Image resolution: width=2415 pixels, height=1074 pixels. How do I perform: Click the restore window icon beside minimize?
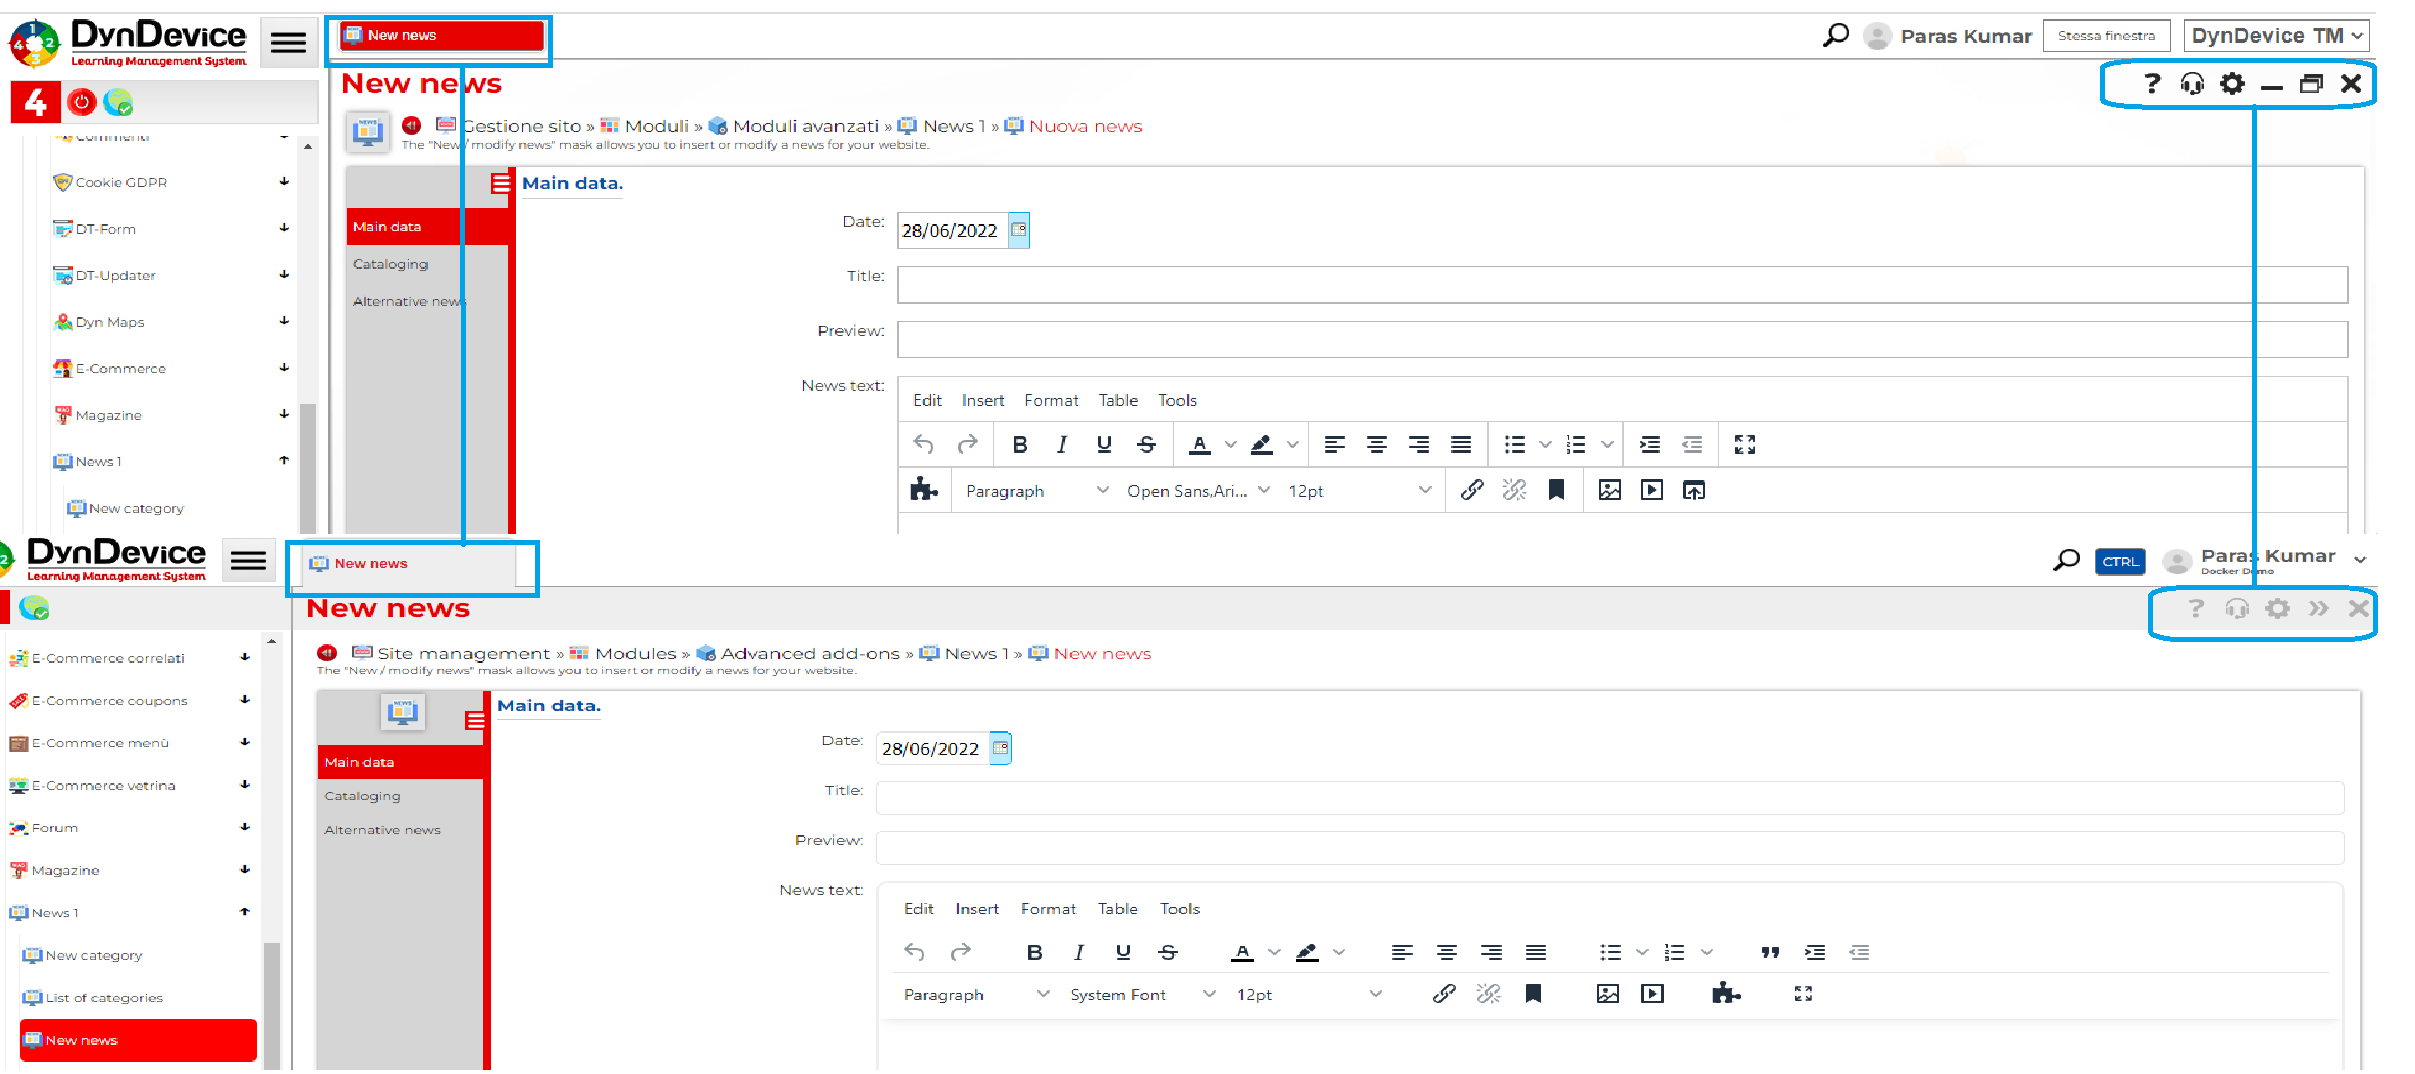(2311, 84)
